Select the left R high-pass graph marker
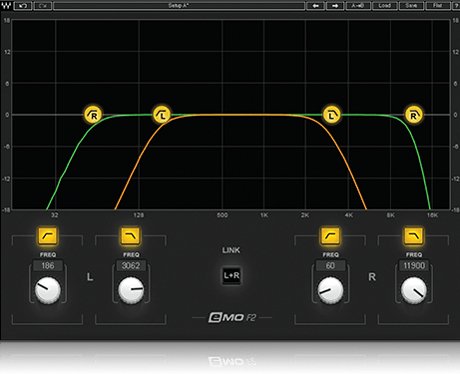This screenshot has width=460, height=374. coord(93,115)
